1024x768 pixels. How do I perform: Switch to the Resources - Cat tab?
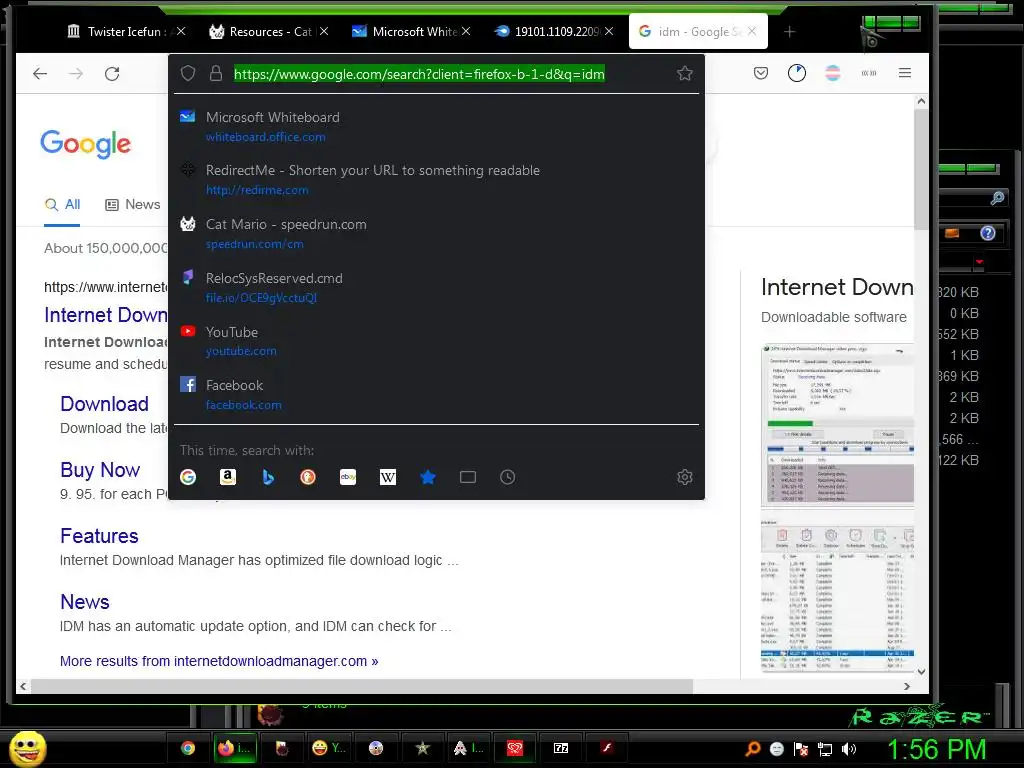coord(261,31)
